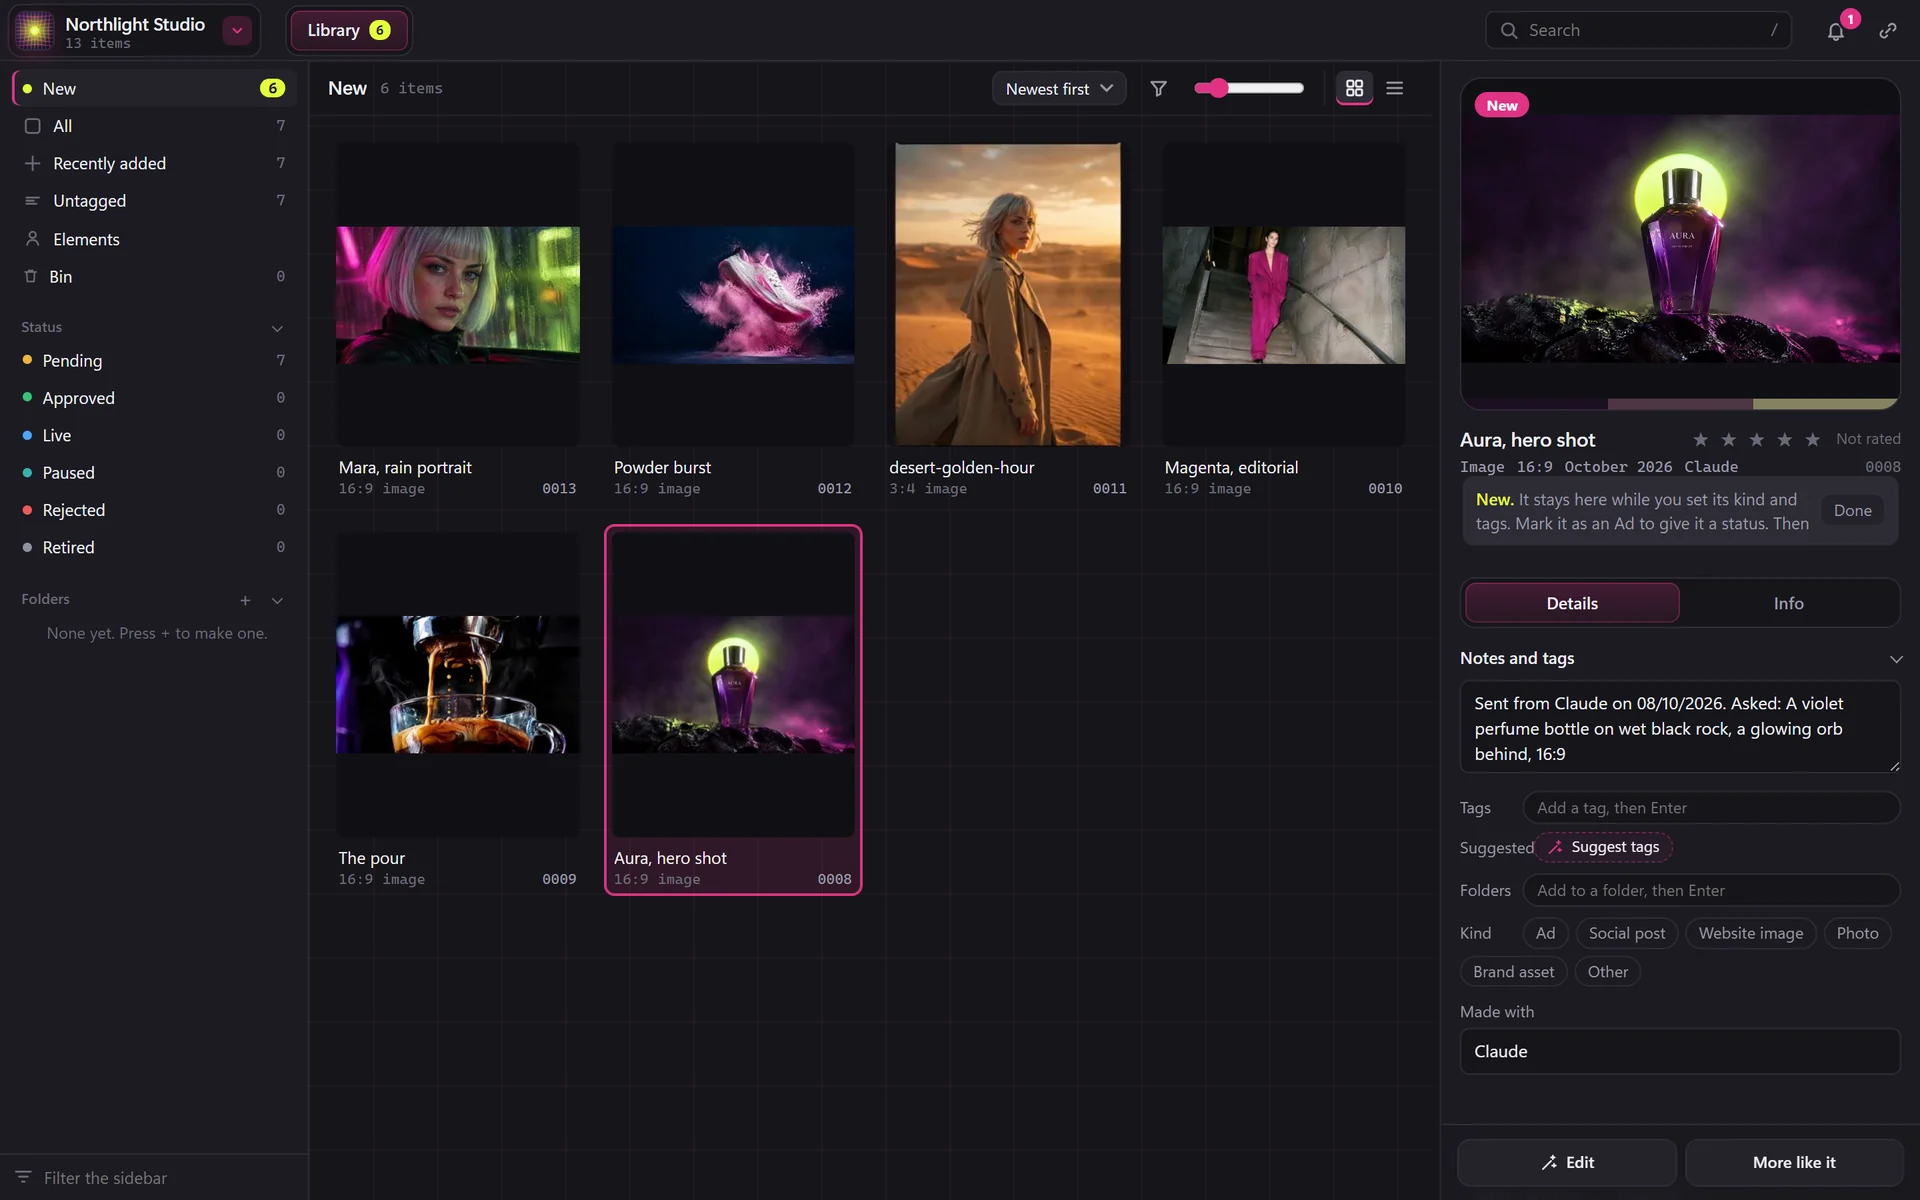
Task: Click the green palette color swatch
Action: [x=1826, y=404]
